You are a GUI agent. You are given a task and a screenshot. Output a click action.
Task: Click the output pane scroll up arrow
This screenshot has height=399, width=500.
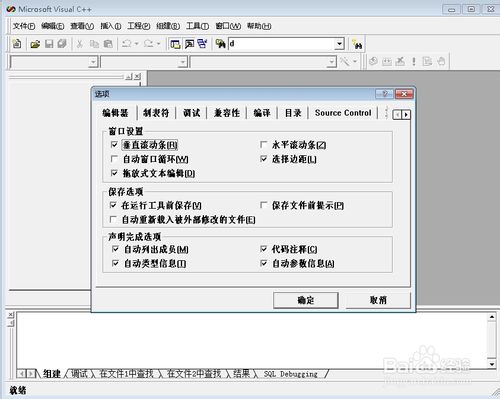click(x=492, y=317)
